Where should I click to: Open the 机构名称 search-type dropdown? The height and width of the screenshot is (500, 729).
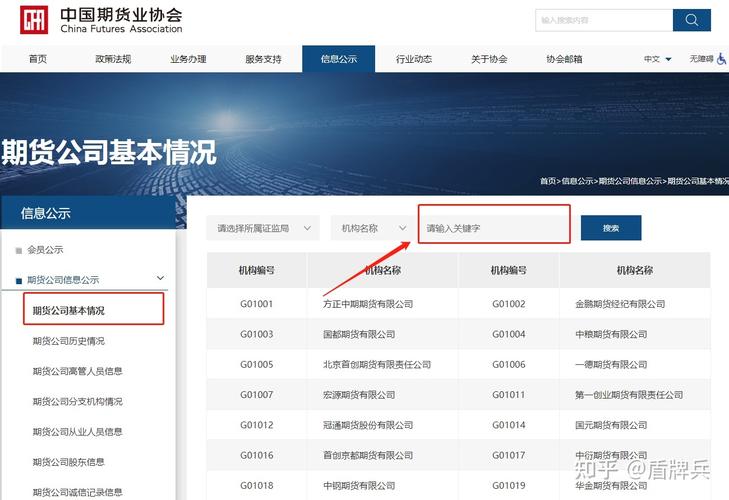coord(373,228)
